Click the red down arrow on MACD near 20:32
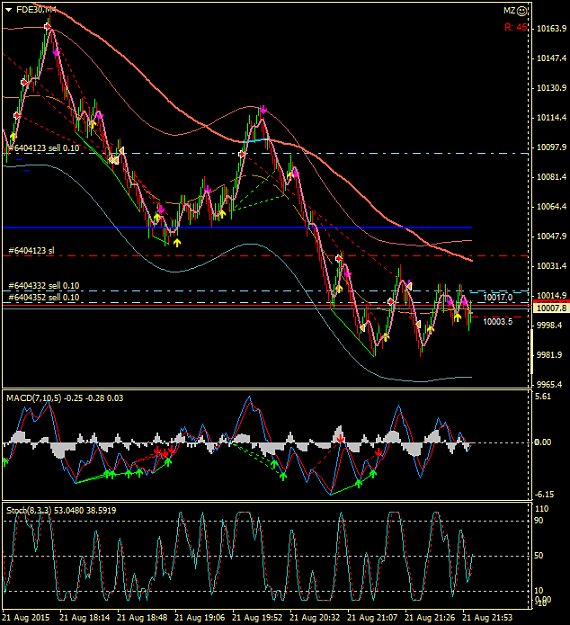Image resolution: width=570 pixels, height=625 pixels. 340,439
